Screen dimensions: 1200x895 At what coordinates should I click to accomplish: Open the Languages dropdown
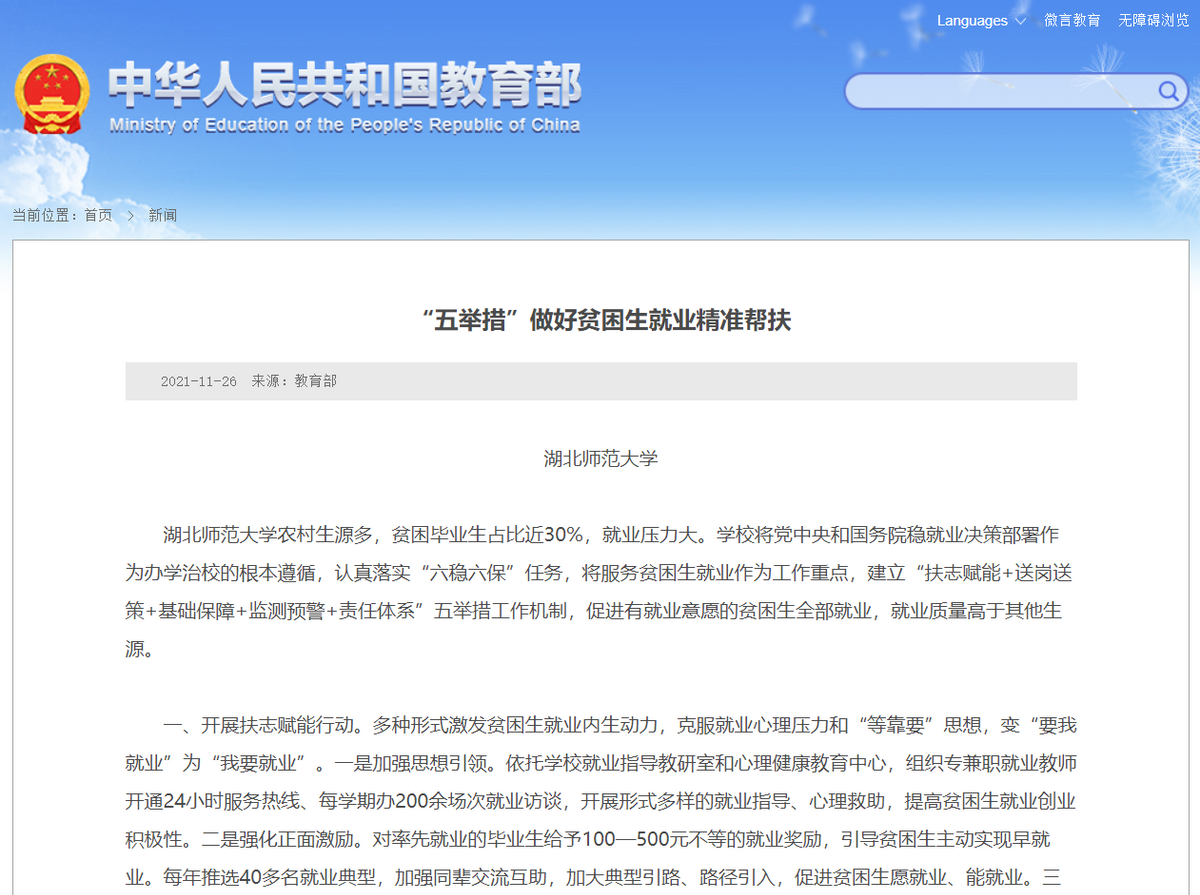click(972, 20)
